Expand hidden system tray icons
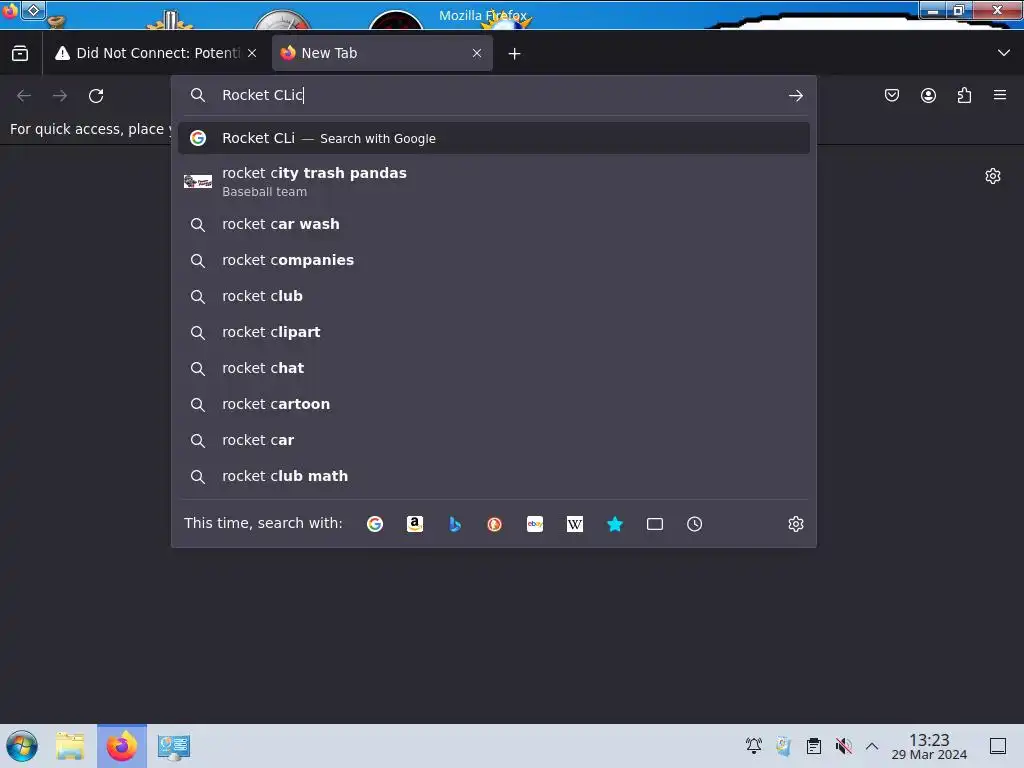Viewport: 1024px width, 768px height. [872, 746]
